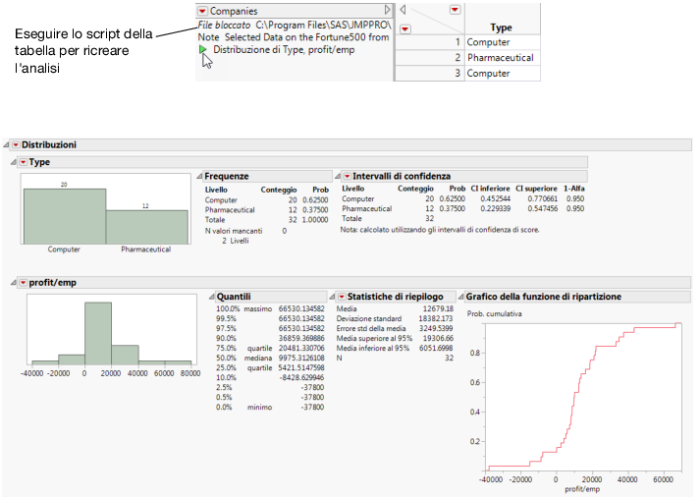Select row 2 Pharmaceutical cell
Screen dimensions: 700x498
coord(501,58)
